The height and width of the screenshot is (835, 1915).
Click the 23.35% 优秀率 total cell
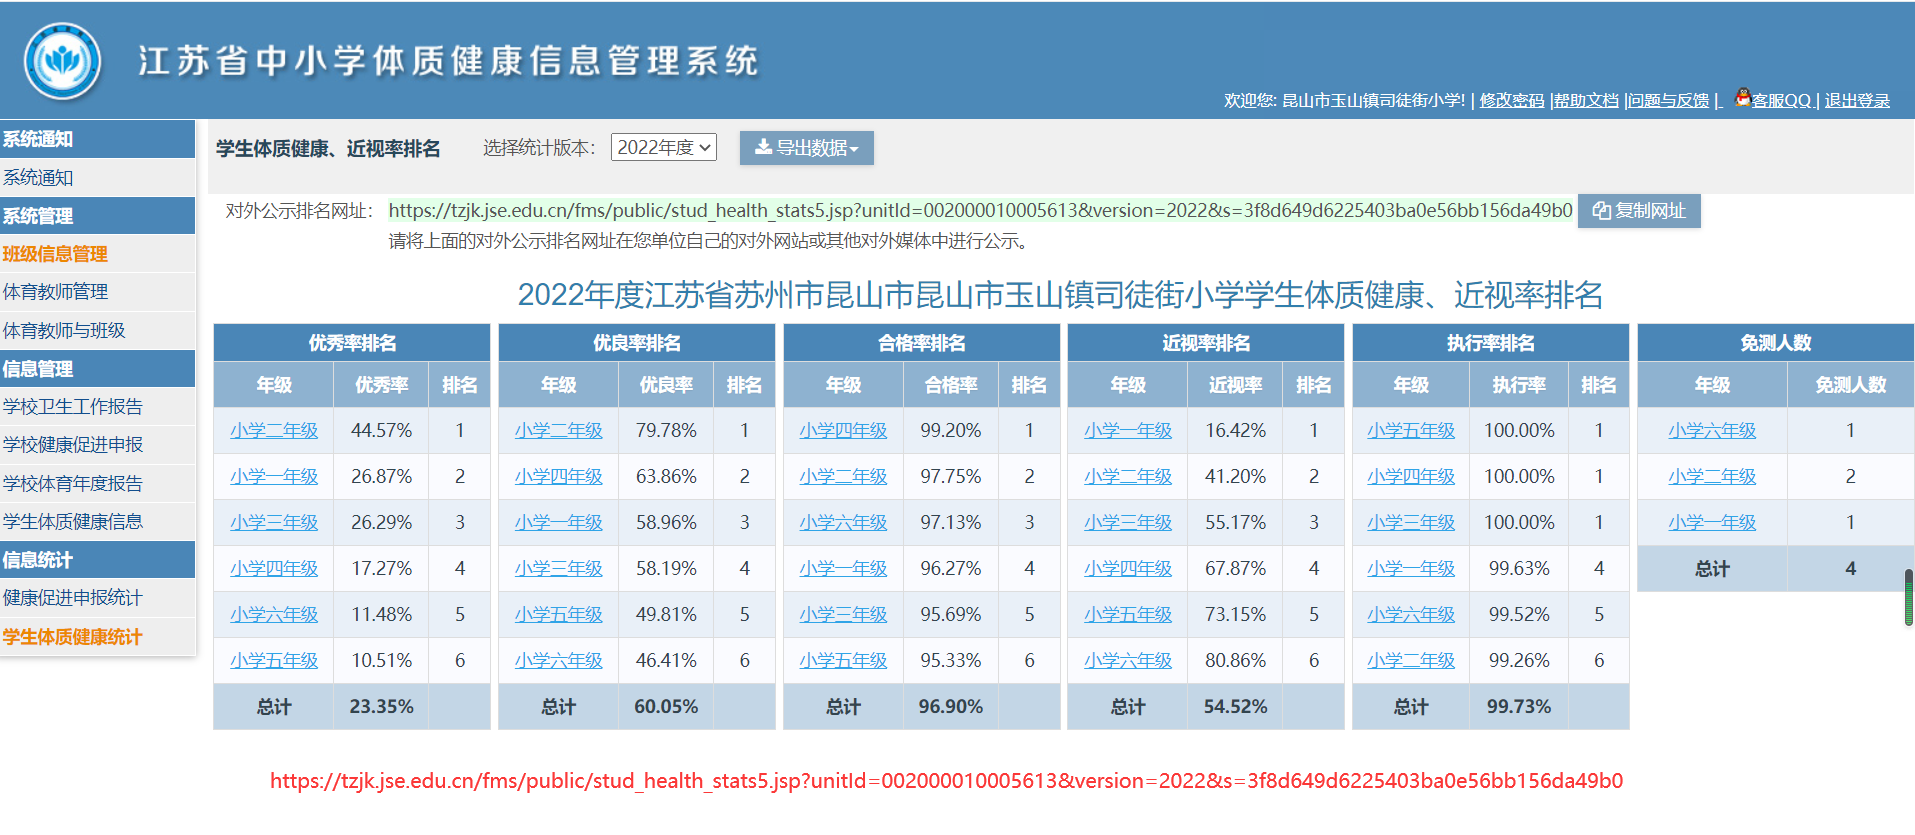click(381, 707)
